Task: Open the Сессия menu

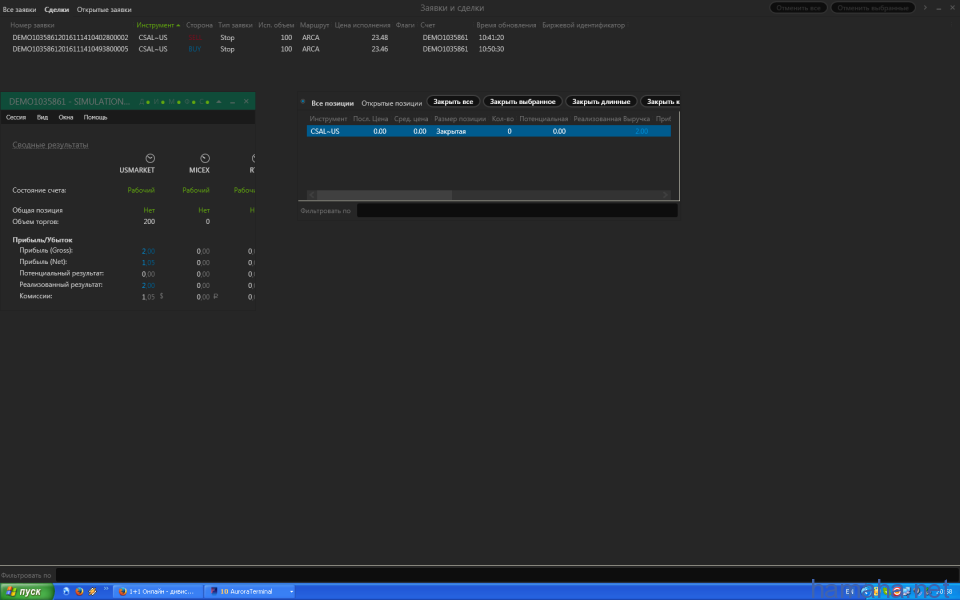Action: coord(16,117)
